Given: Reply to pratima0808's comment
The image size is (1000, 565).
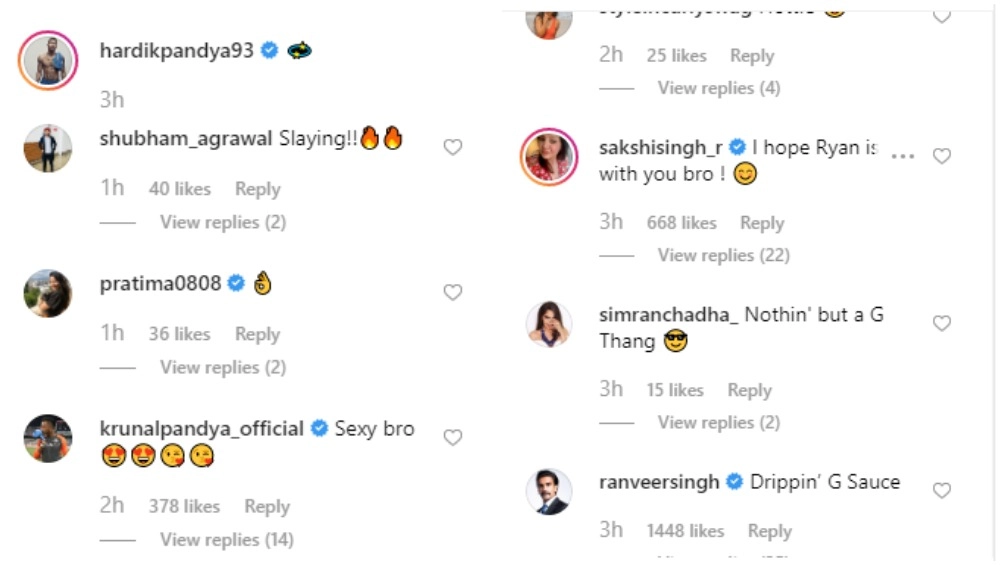Looking at the screenshot, I should pos(258,334).
